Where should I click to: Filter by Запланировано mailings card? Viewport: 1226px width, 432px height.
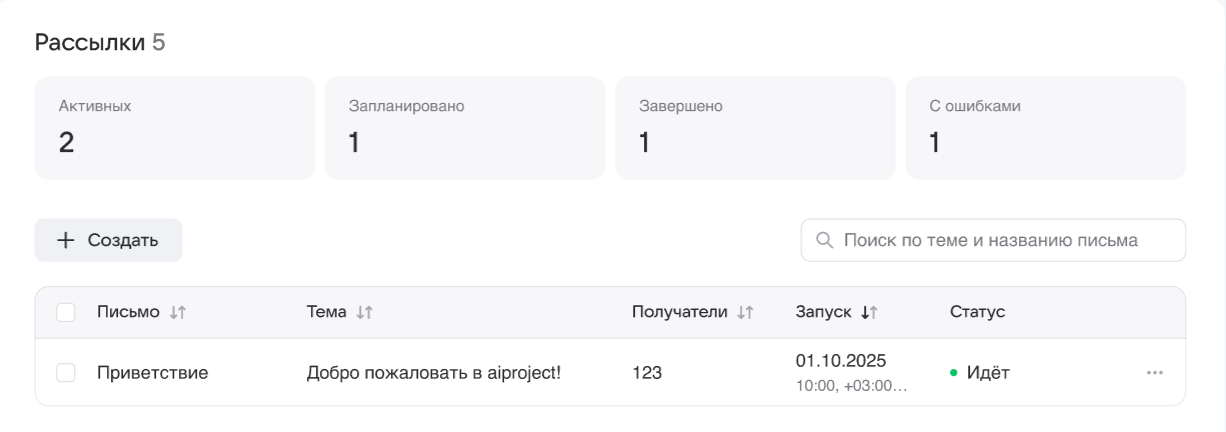(x=465, y=128)
